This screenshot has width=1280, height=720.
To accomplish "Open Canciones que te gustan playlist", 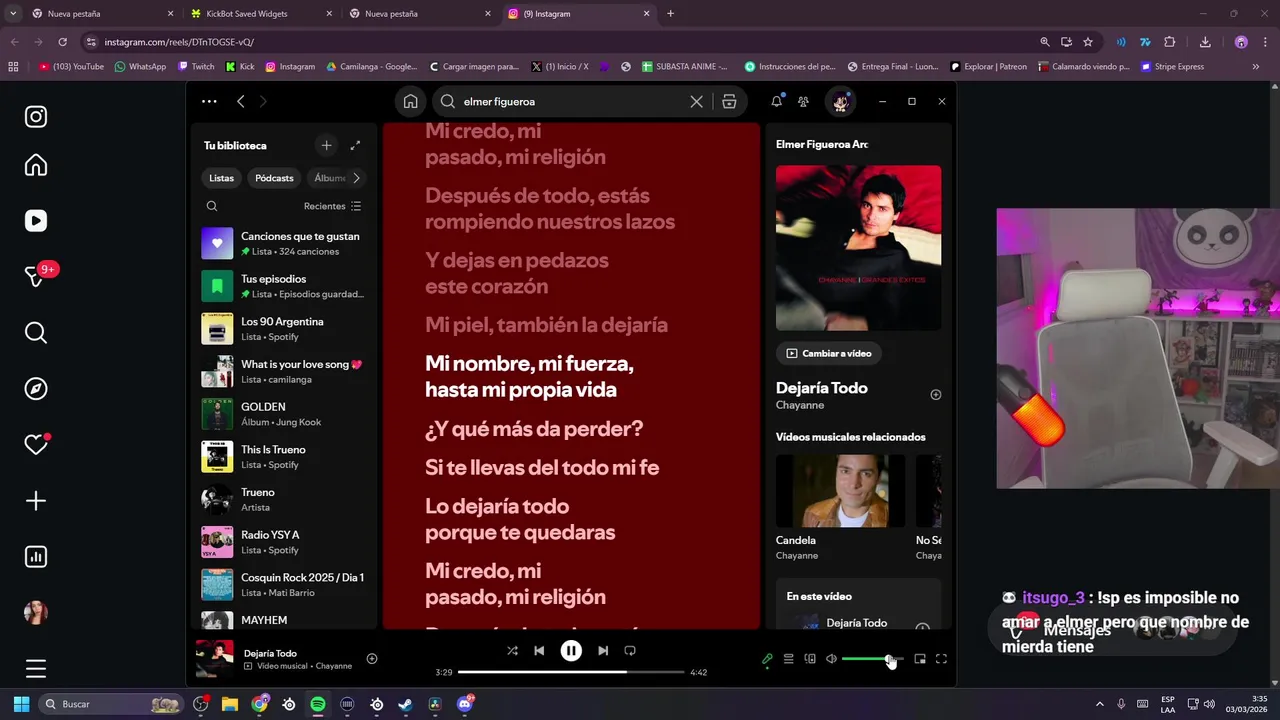I will pyautogui.click(x=284, y=243).
